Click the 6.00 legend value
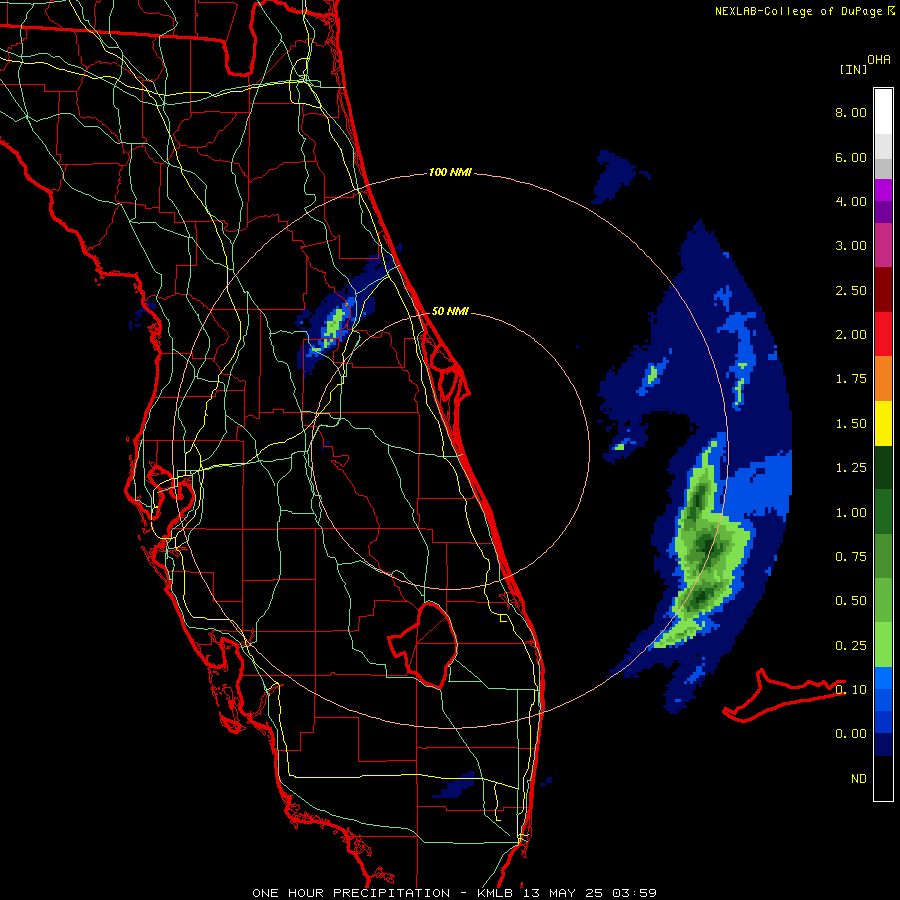This screenshot has width=900, height=900. (851, 157)
